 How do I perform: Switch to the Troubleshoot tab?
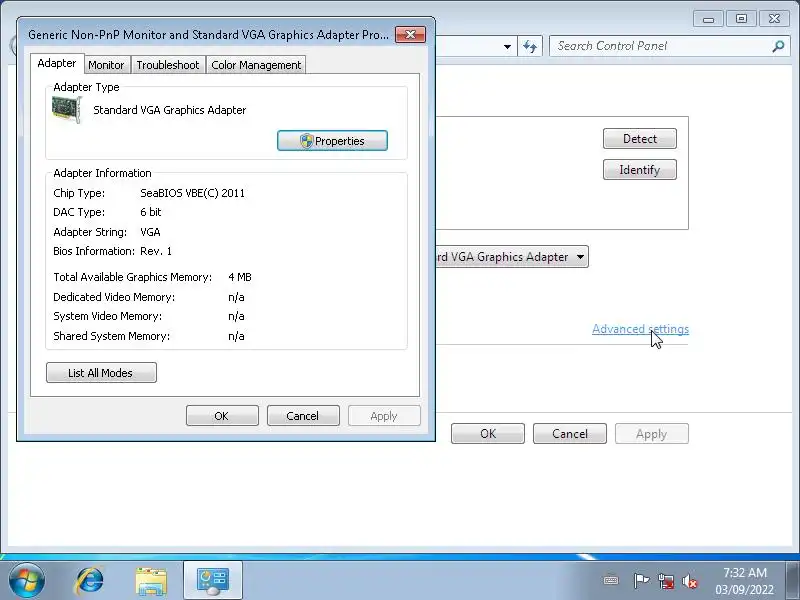click(168, 65)
